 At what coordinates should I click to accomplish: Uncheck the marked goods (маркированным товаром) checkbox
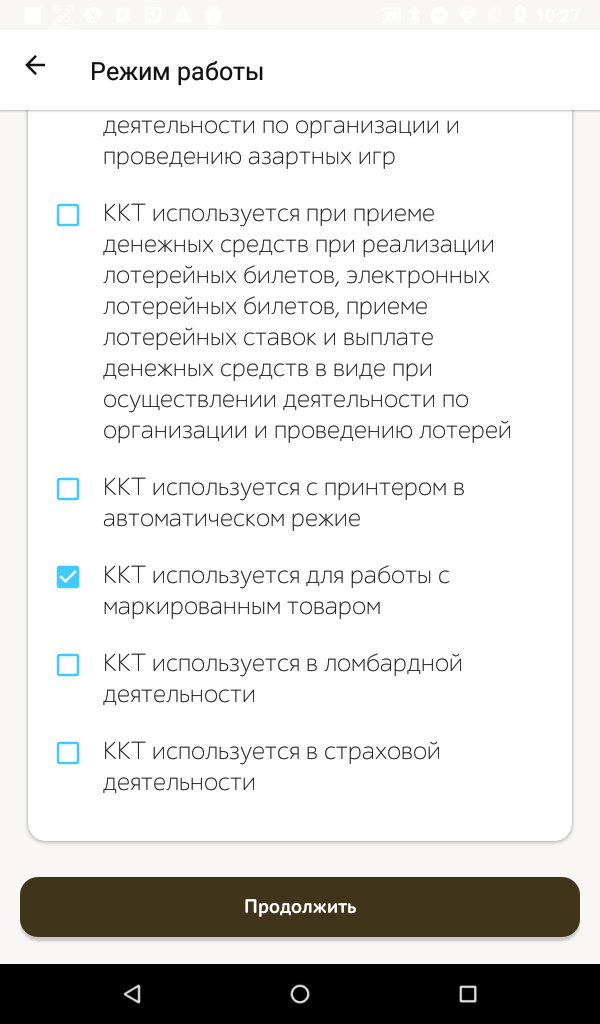(68, 577)
